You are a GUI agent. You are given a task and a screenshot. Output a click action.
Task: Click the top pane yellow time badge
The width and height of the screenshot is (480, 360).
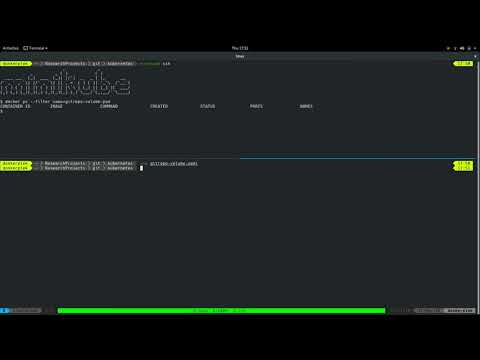tap(463, 63)
